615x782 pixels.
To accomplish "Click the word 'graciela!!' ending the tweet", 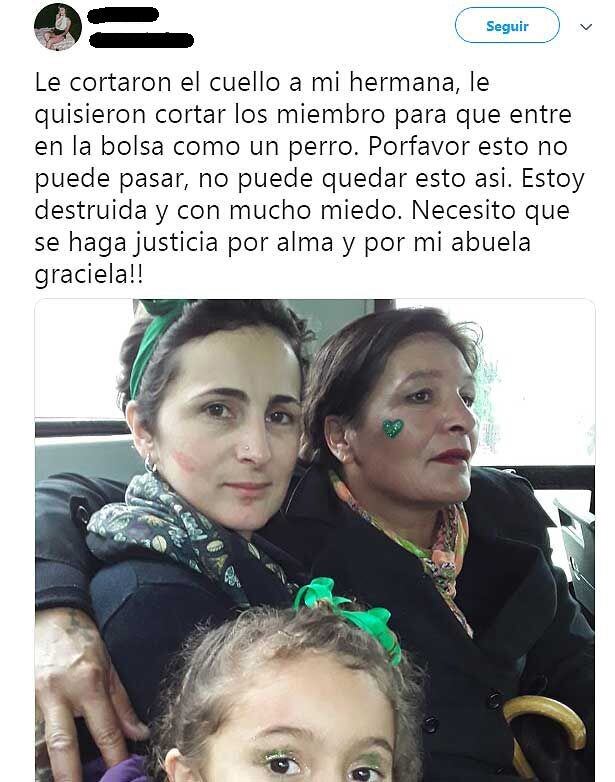I will (89, 275).
